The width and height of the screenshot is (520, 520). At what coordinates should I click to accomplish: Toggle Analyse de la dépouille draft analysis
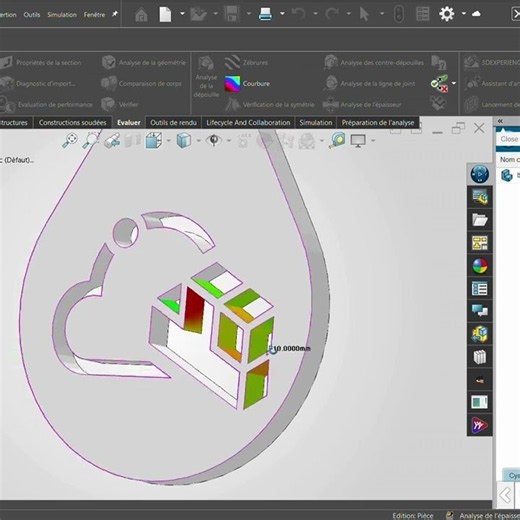206,77
